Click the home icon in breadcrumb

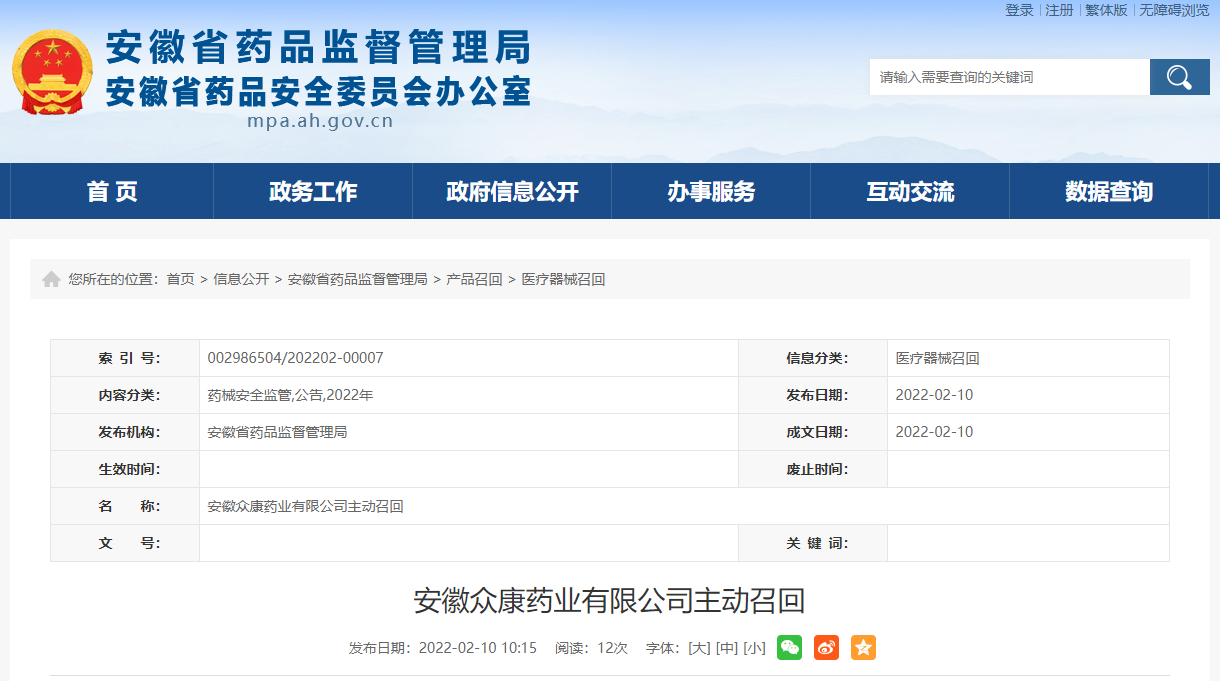click(51, 279)
